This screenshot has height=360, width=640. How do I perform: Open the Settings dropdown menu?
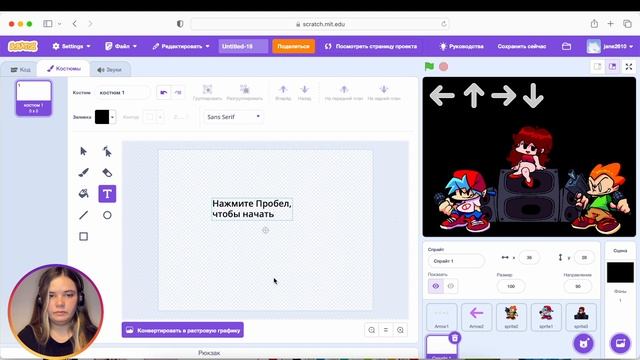point(71,46)
